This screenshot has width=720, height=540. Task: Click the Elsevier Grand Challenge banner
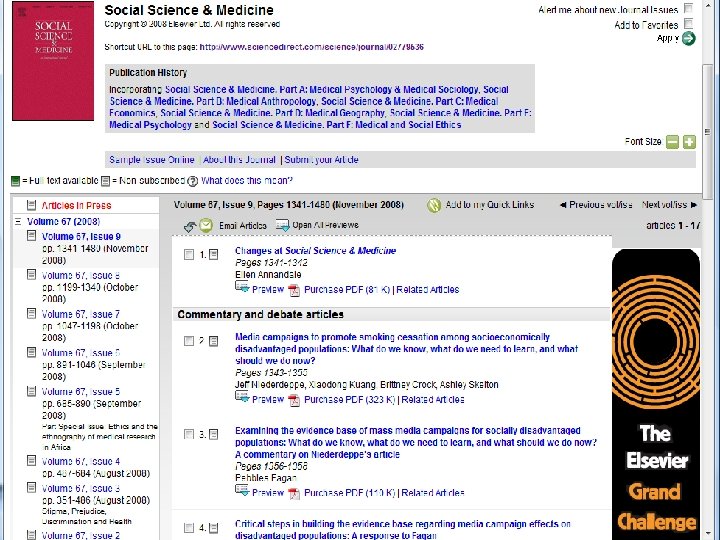coord(656,394)
